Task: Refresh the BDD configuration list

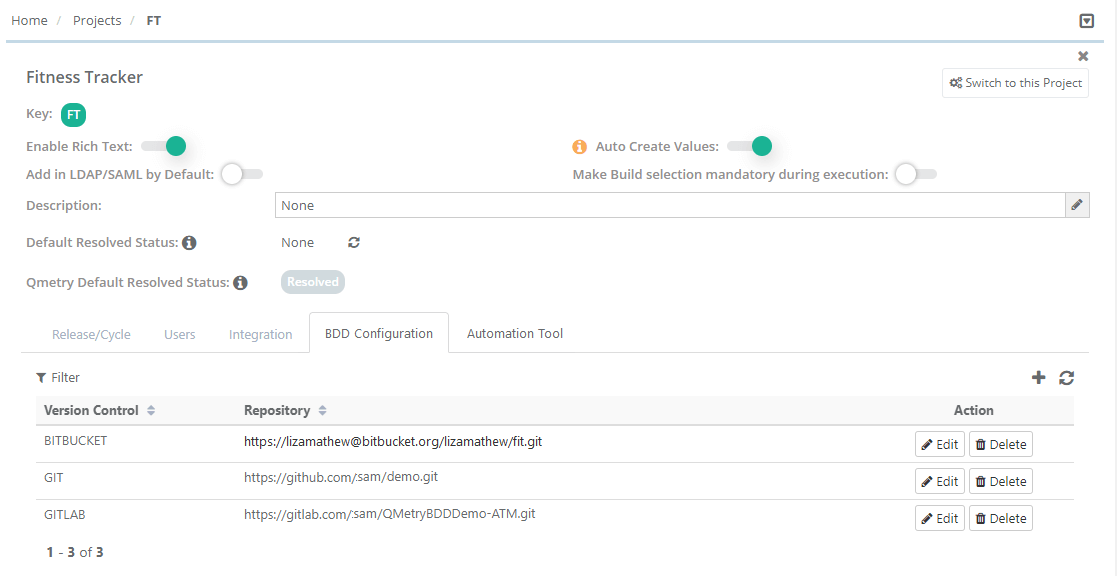Action: 1066,377
